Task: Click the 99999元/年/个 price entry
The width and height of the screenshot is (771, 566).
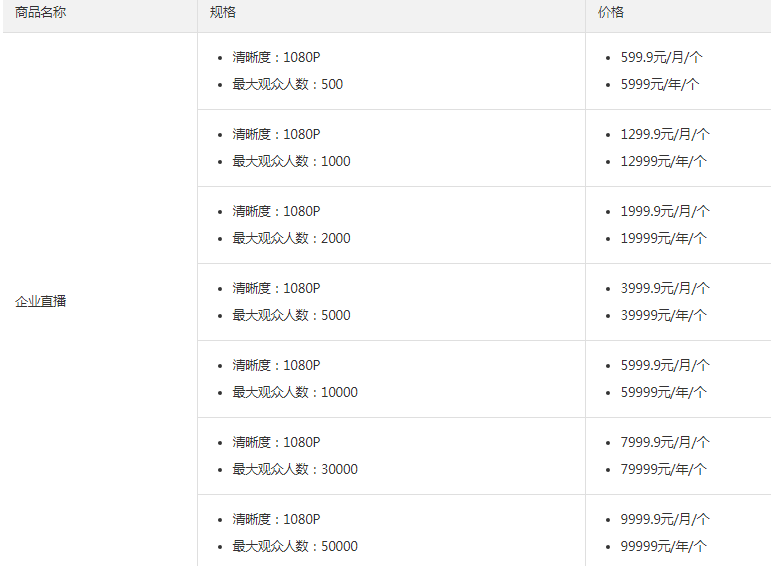Action: (664, 546)
